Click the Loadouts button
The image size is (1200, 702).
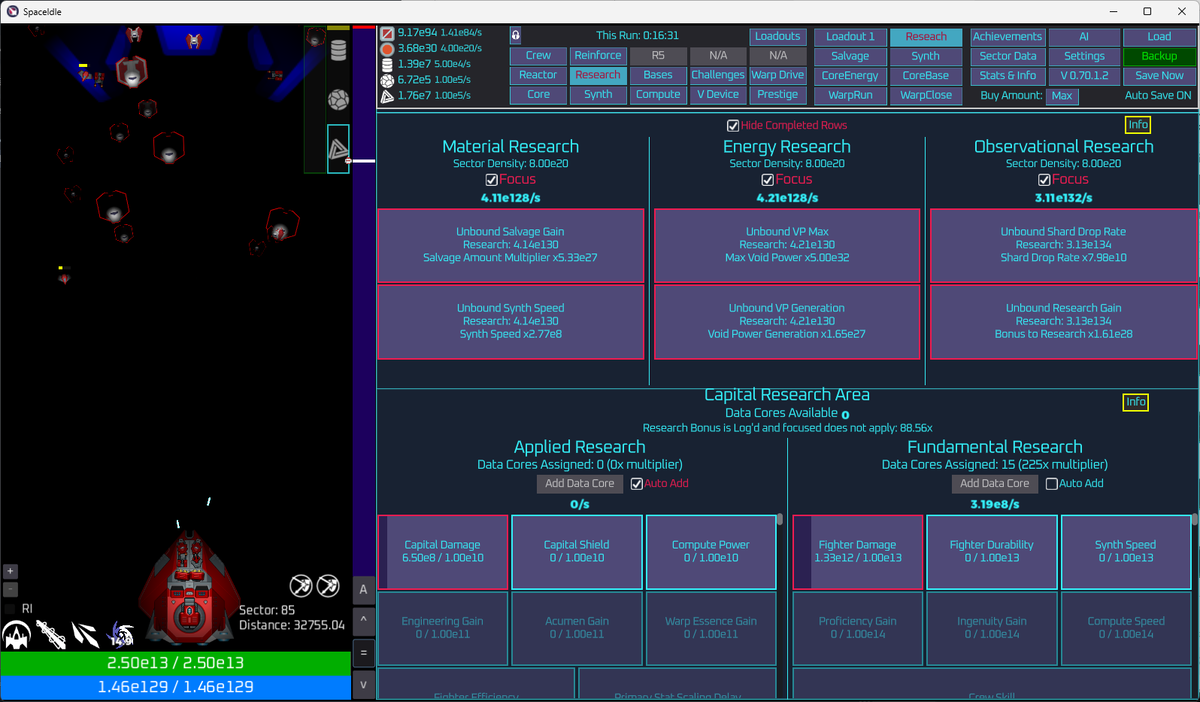[778, 36]
